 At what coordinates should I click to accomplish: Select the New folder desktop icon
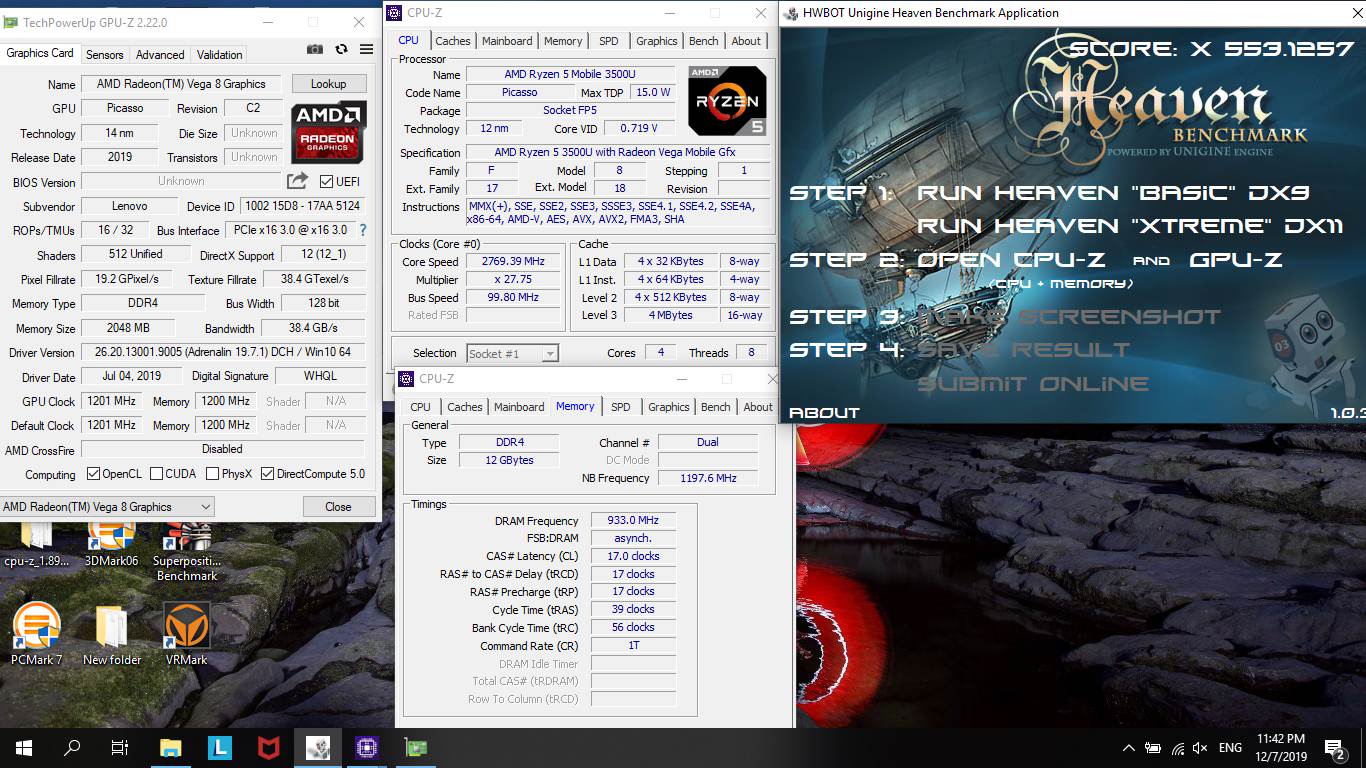111,634
